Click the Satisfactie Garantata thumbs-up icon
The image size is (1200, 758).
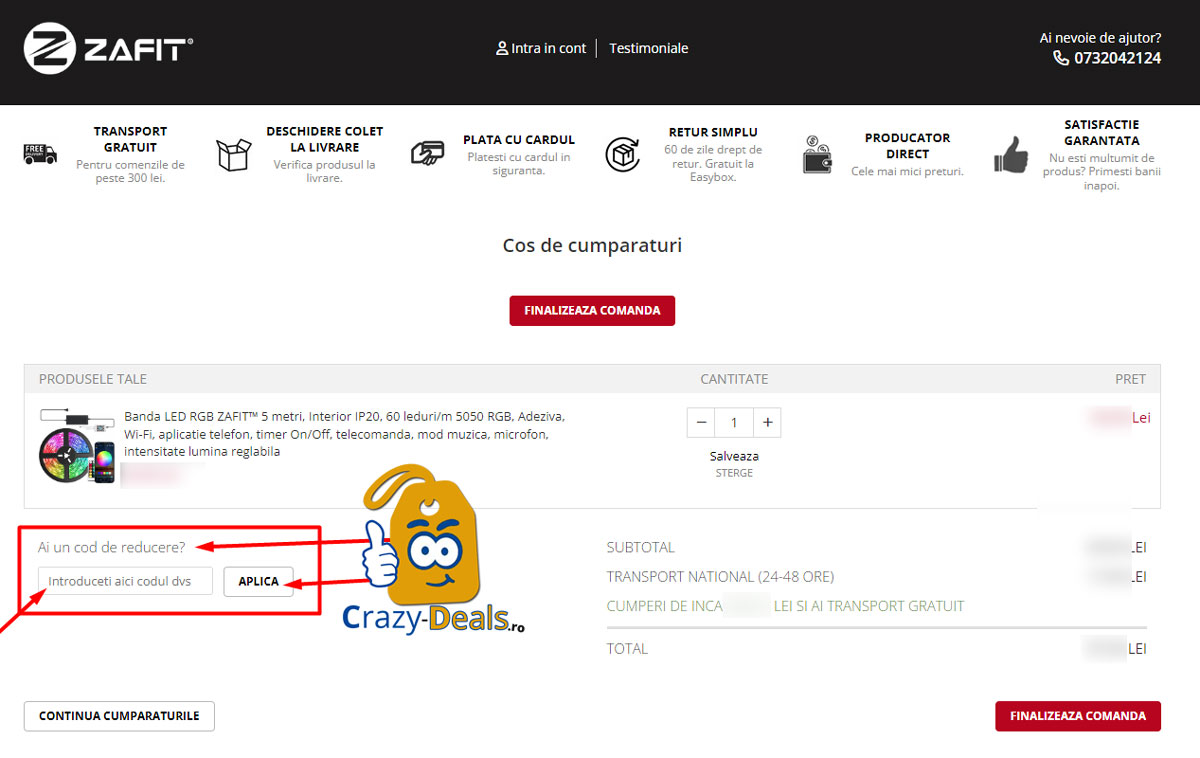pos(1009,157)
